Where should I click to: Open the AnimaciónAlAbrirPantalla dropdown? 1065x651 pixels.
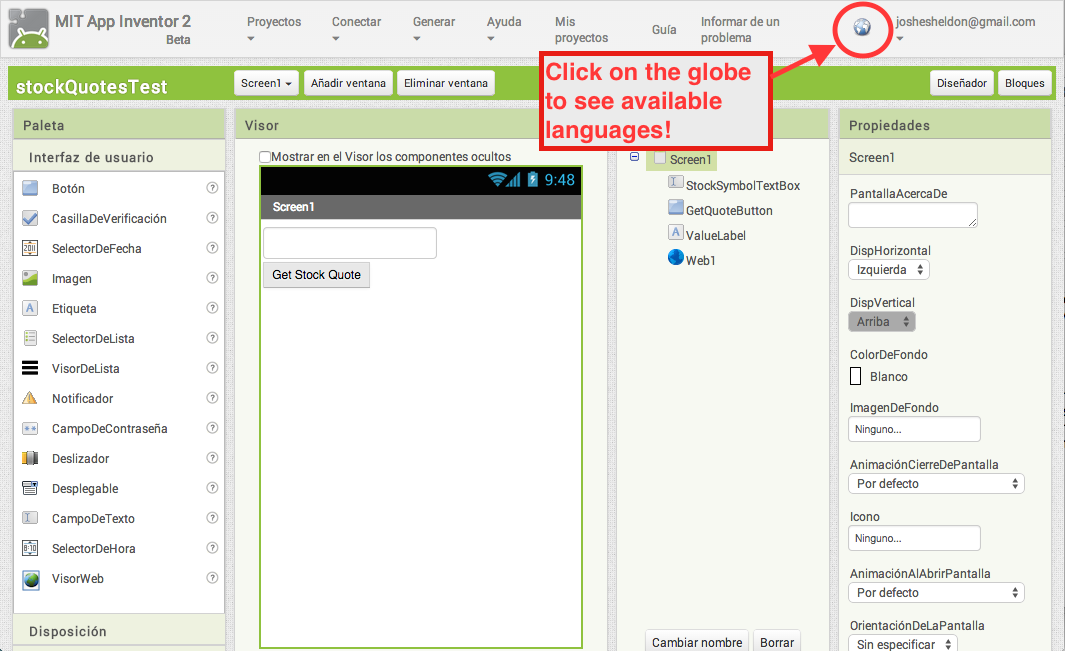936,593
